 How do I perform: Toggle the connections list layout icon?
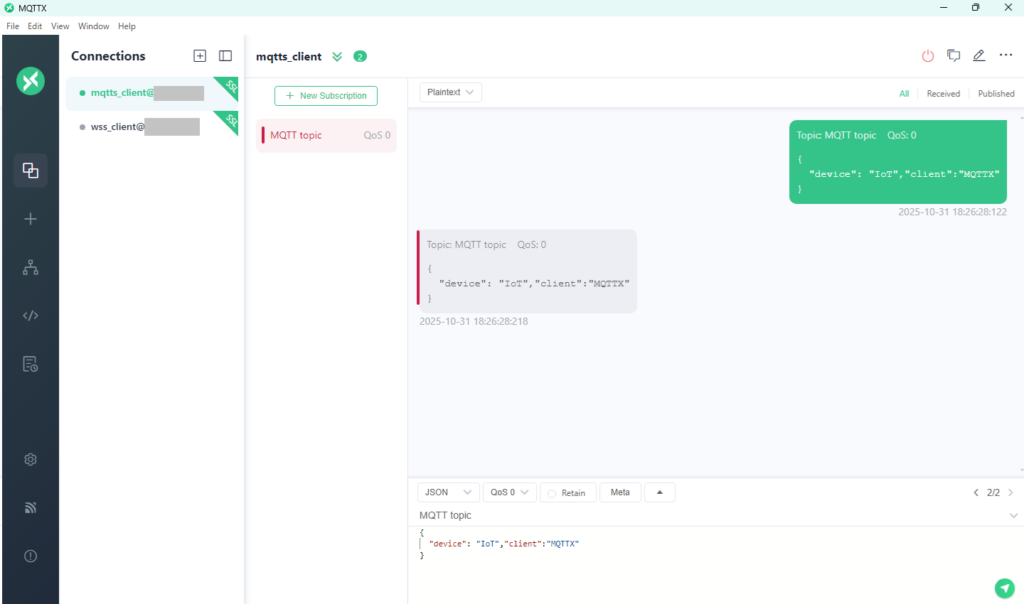[x=225, y=56]
